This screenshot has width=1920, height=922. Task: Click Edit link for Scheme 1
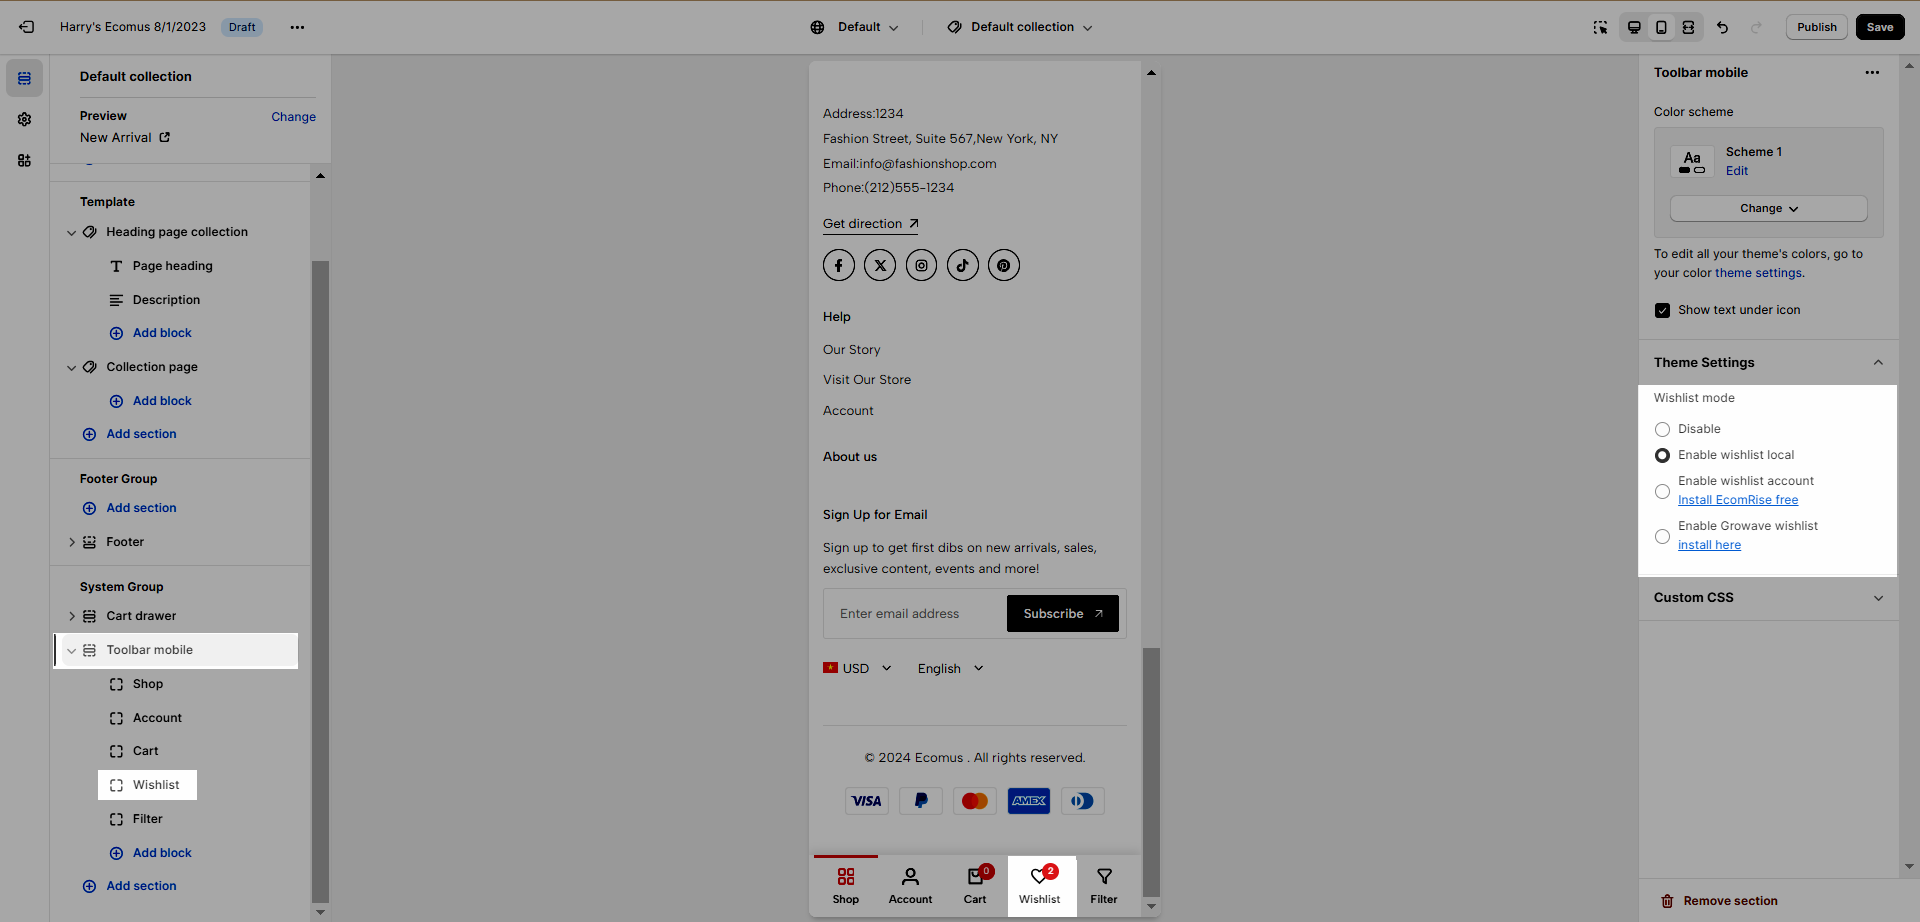[1737, 171]
